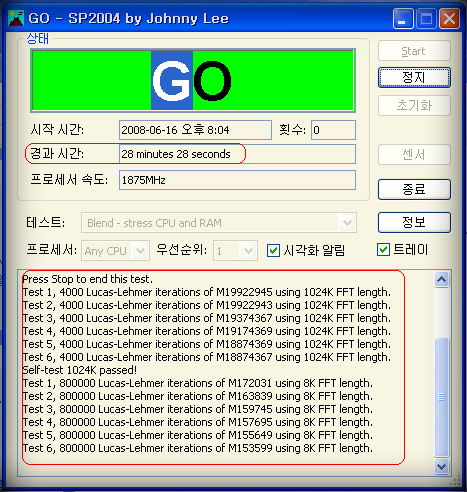Screen dimensions: 467x492
Task: Click the green GO status banner
Action: pos(193,80)
